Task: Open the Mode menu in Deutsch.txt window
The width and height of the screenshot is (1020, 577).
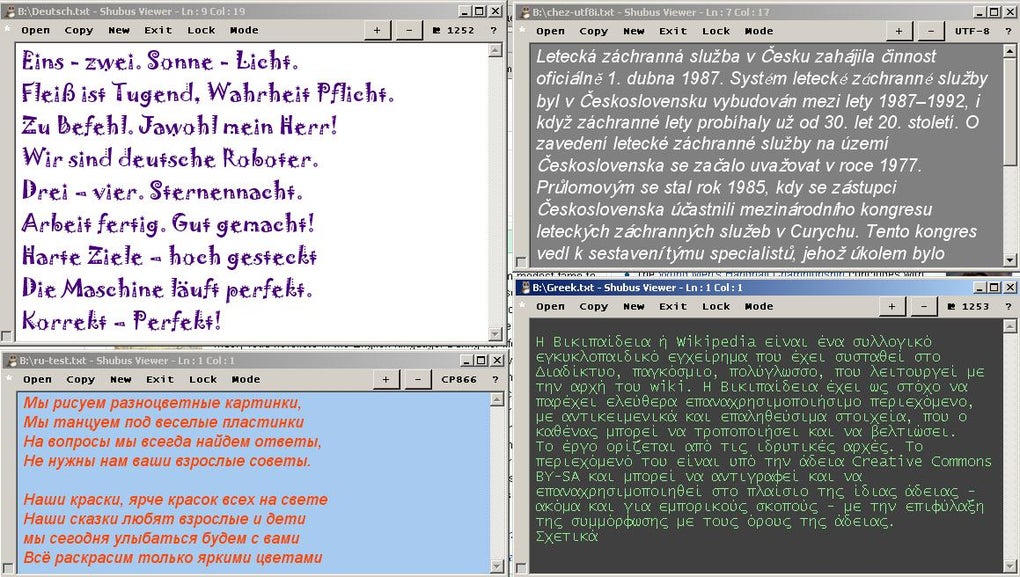Action: tap(244, 30)
